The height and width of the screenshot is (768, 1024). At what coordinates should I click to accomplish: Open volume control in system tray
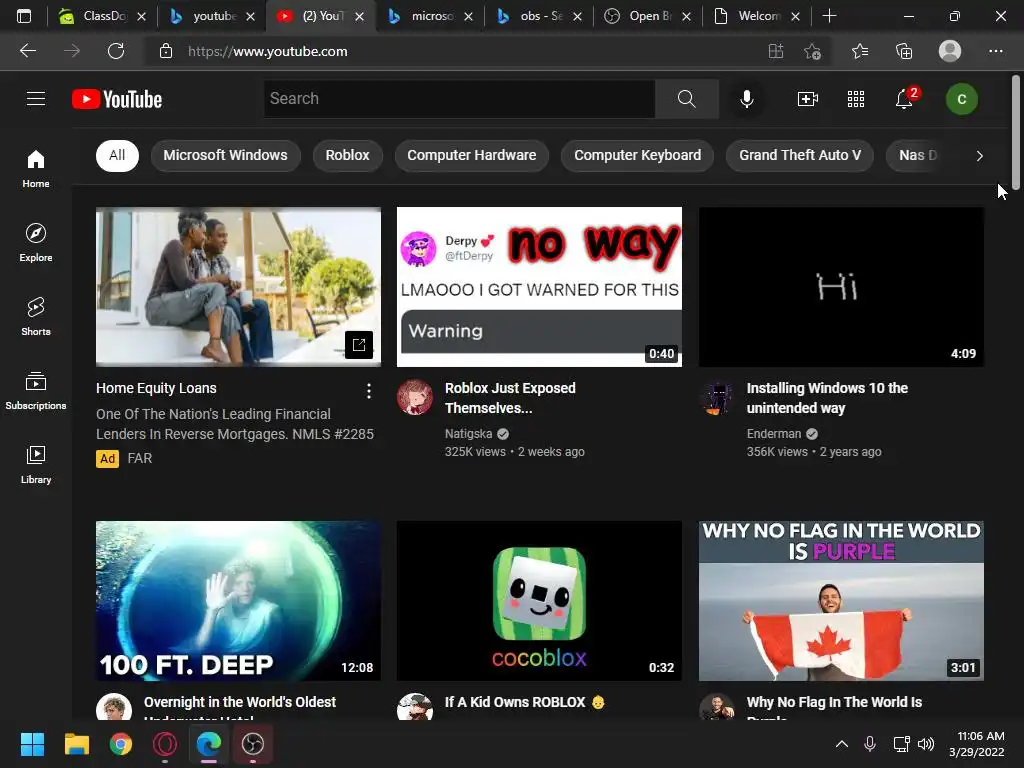click(926, 744)
